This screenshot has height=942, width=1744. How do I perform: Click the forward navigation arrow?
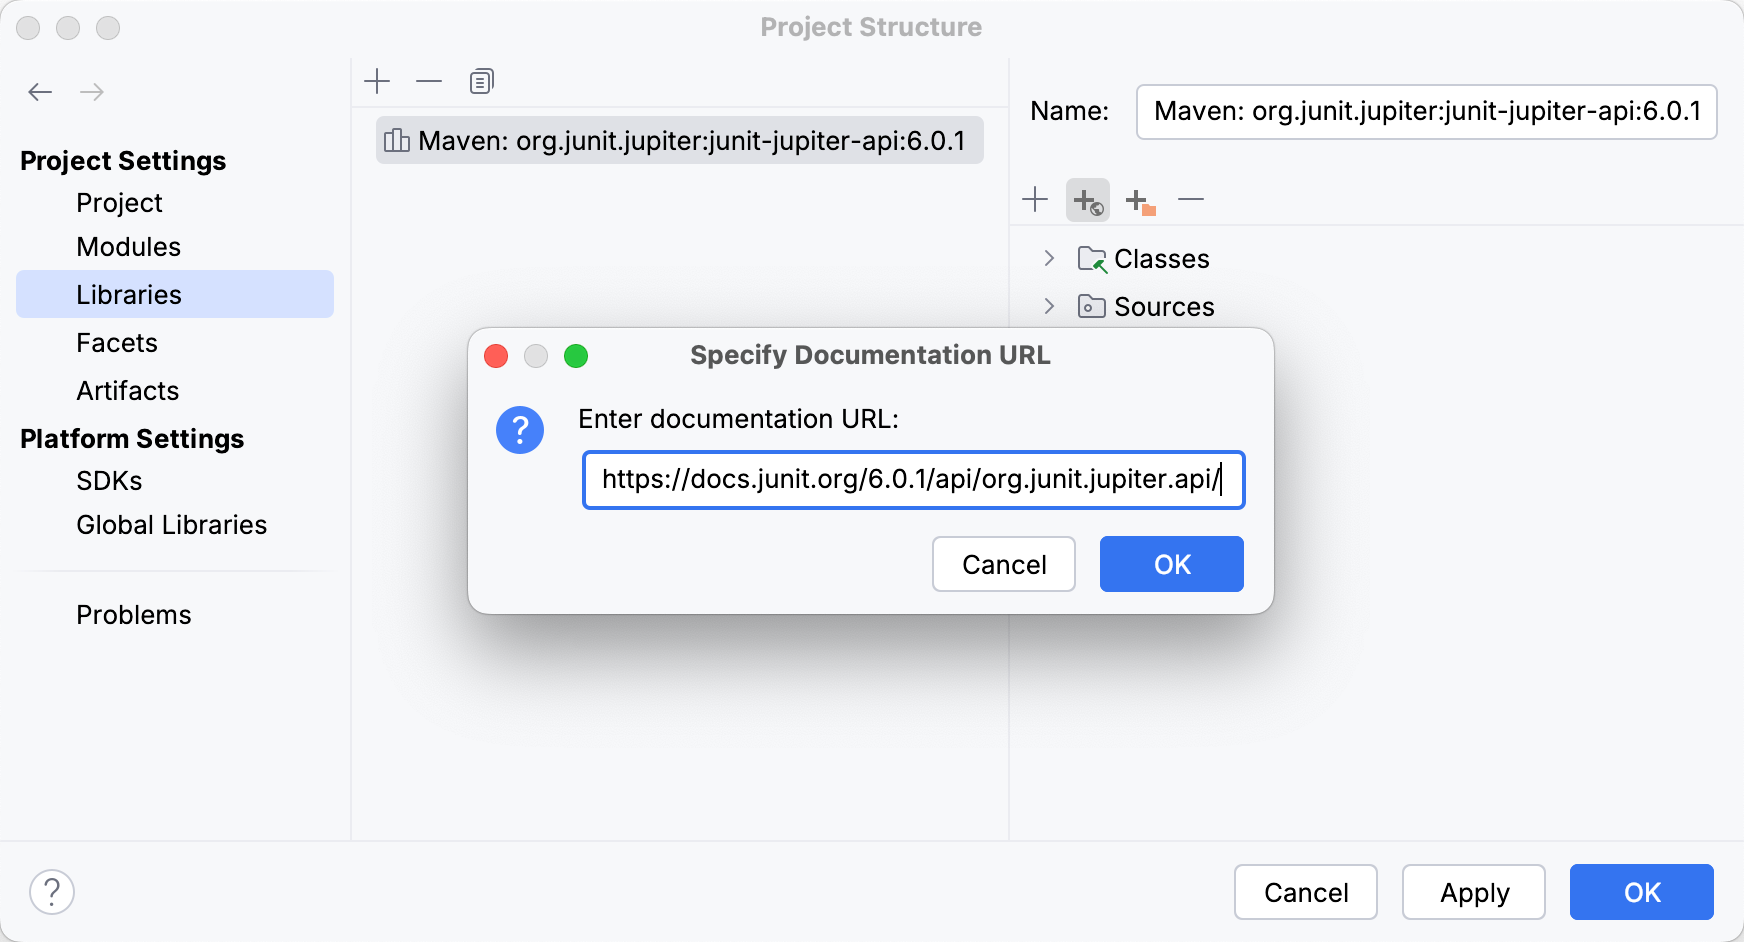[x=92, y=91]
